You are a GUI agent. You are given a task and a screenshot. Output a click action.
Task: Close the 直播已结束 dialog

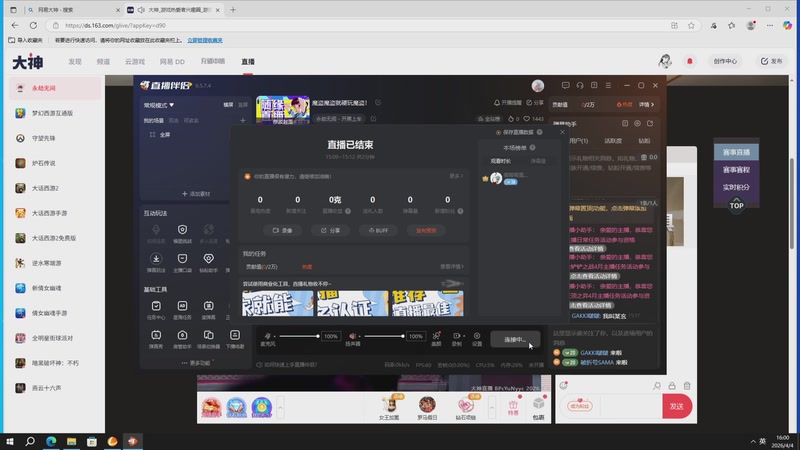click(x=562, y=132)
